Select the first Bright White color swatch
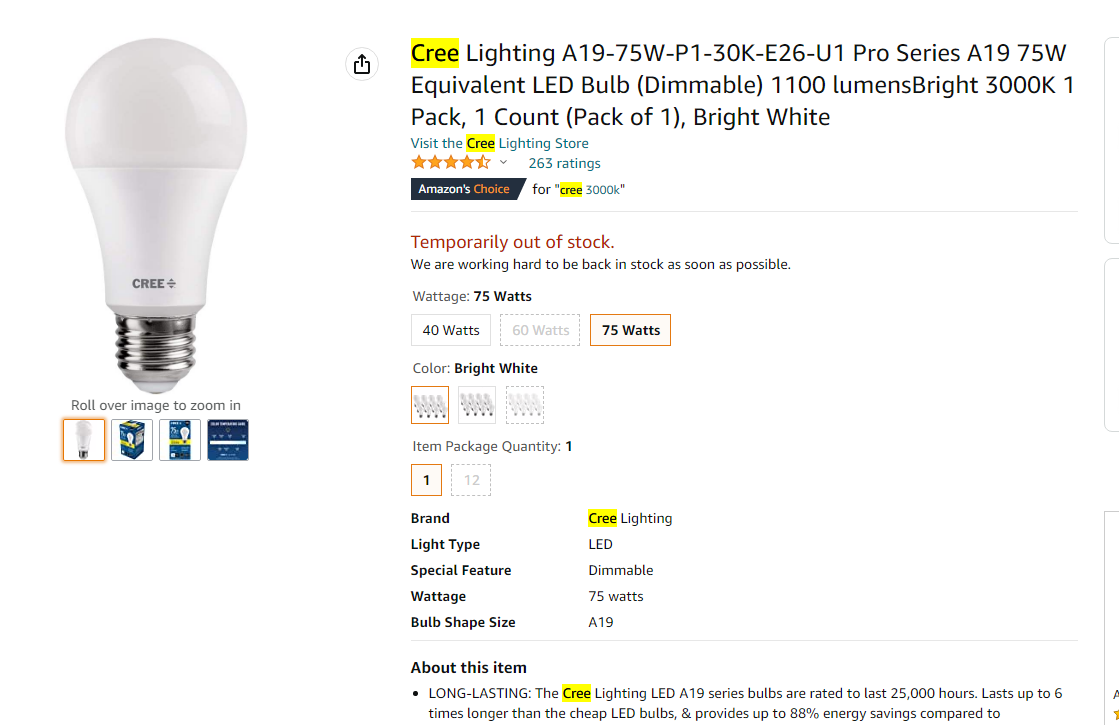Screen dimensions: 1119x725 click(430, 405)
